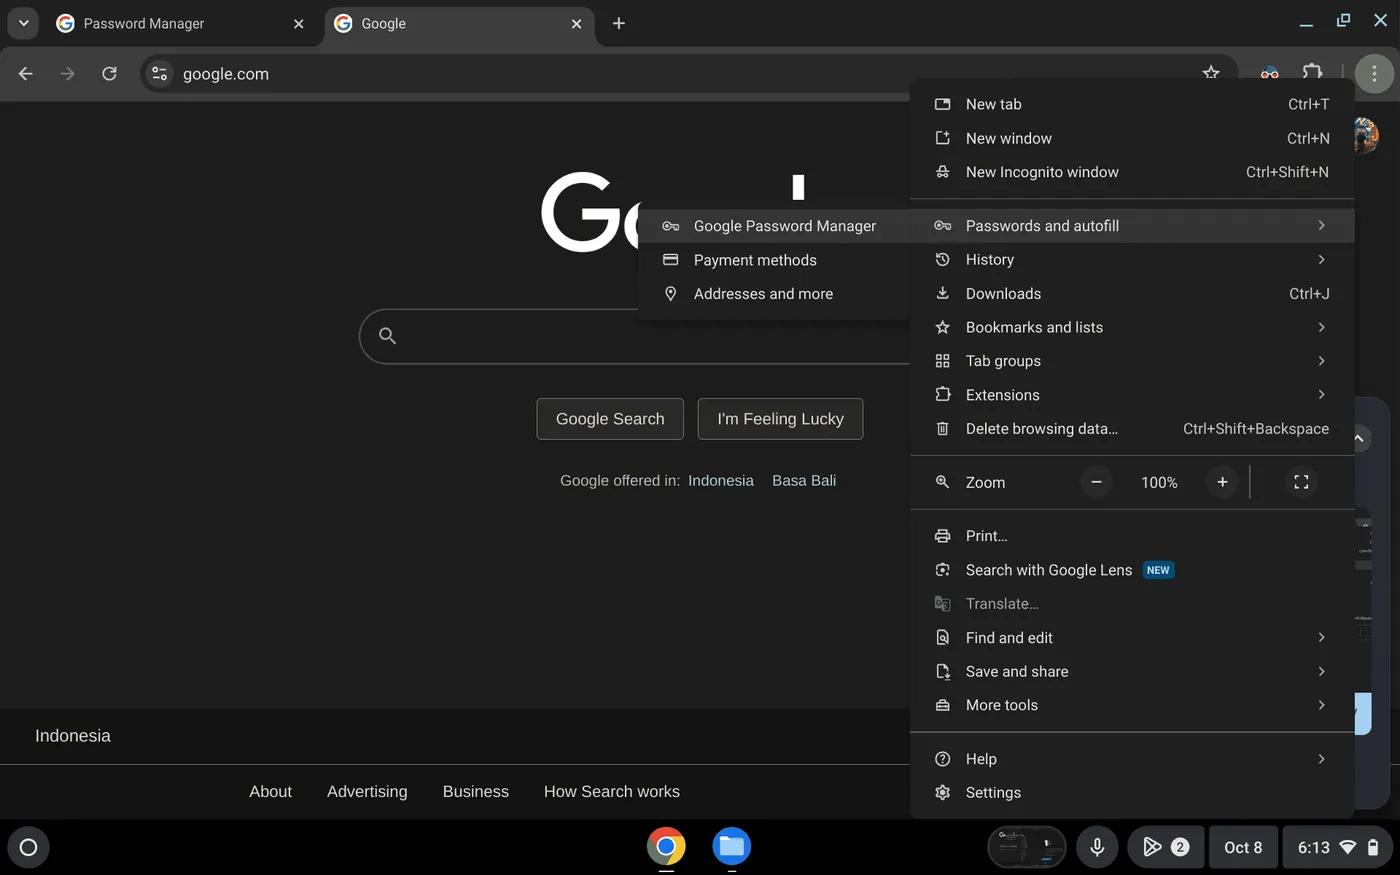Click the three-dot Chrome menu button
The width and height of the screenshot is (1400, 875).
[1374, 74]
